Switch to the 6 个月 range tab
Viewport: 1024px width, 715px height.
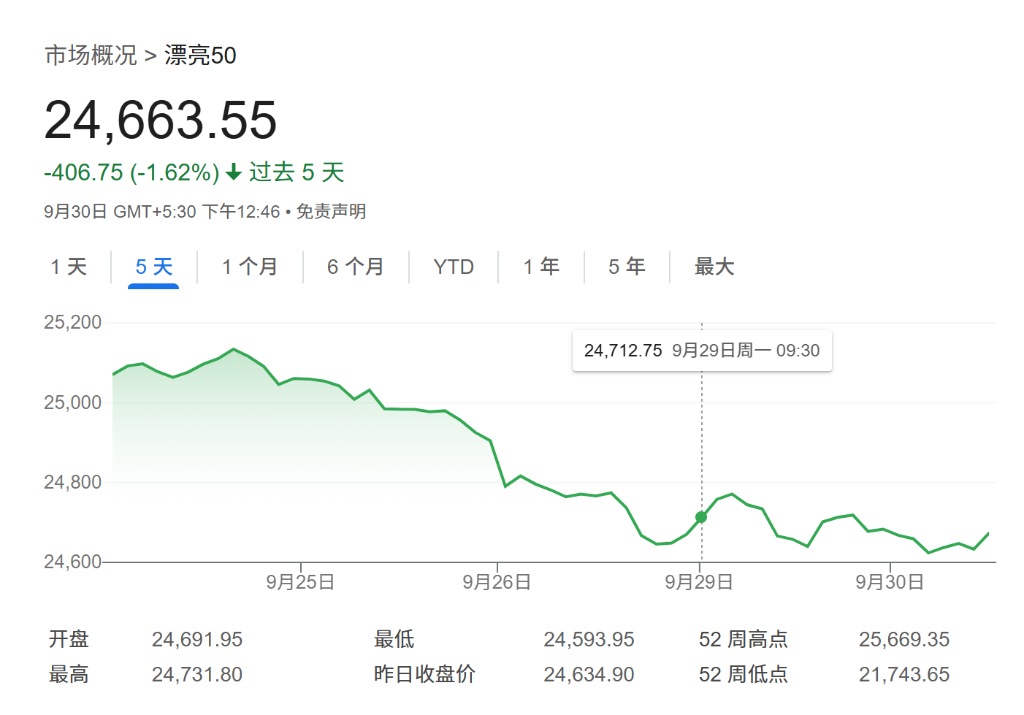[x=356, y=267]
